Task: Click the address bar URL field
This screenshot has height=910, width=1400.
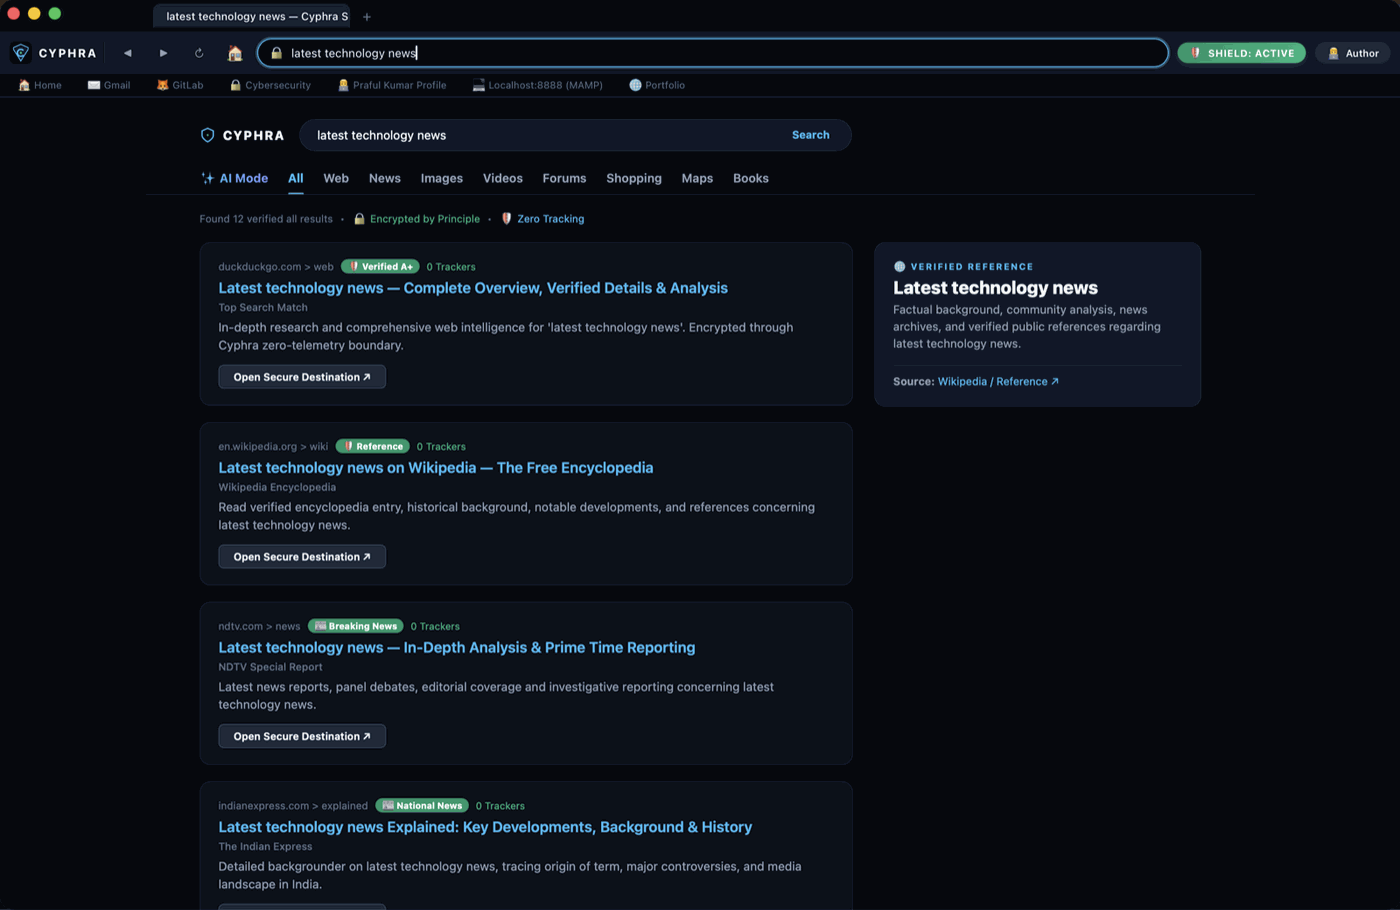Action: click(x=713, y=53)
